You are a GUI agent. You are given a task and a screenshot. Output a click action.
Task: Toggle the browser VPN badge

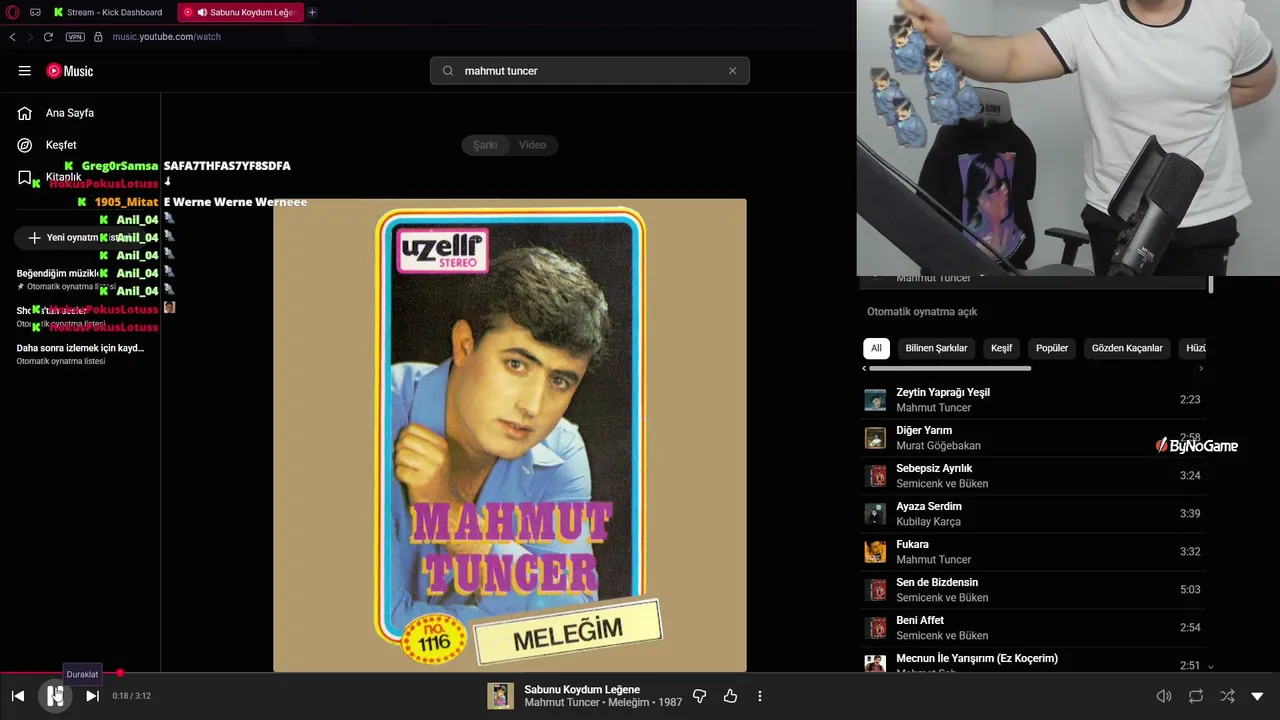[75, 37]
